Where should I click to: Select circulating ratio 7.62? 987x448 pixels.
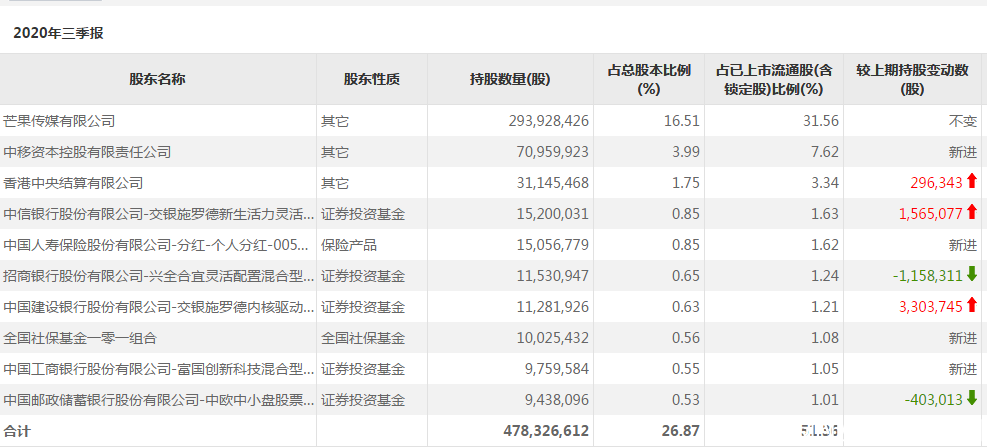826,152
